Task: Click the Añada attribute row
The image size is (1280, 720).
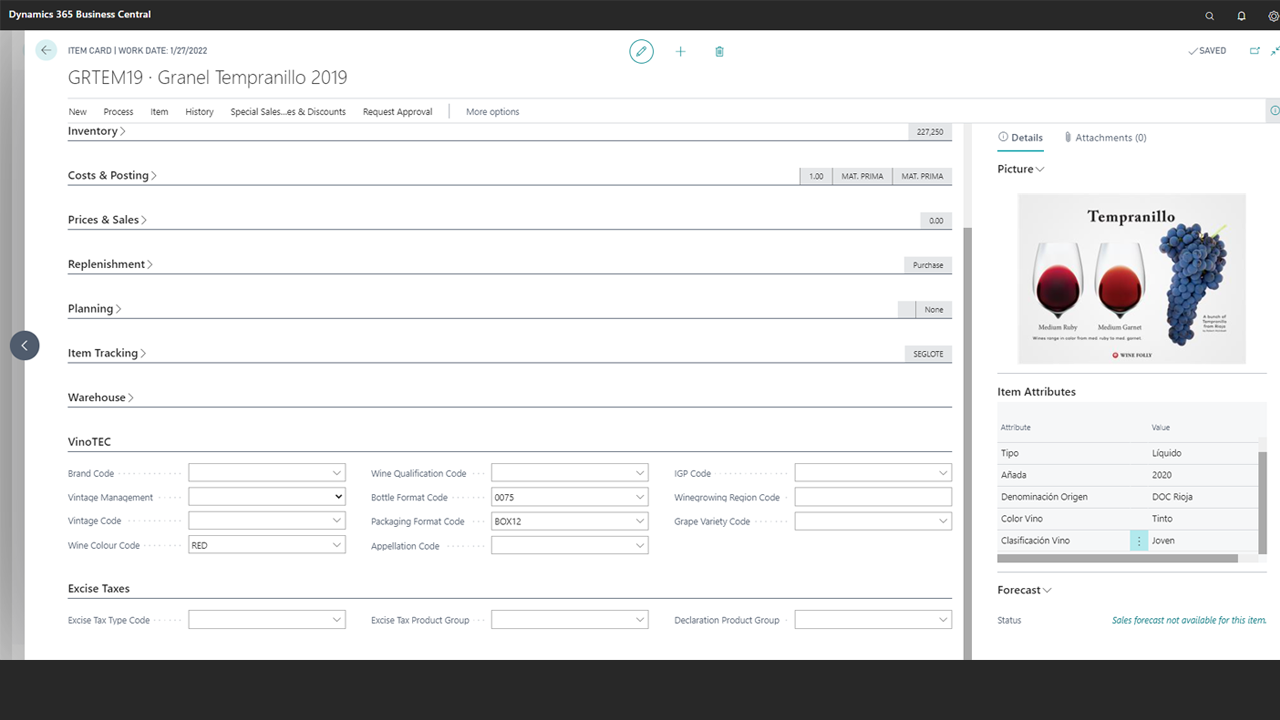Action: (1127, 475)
